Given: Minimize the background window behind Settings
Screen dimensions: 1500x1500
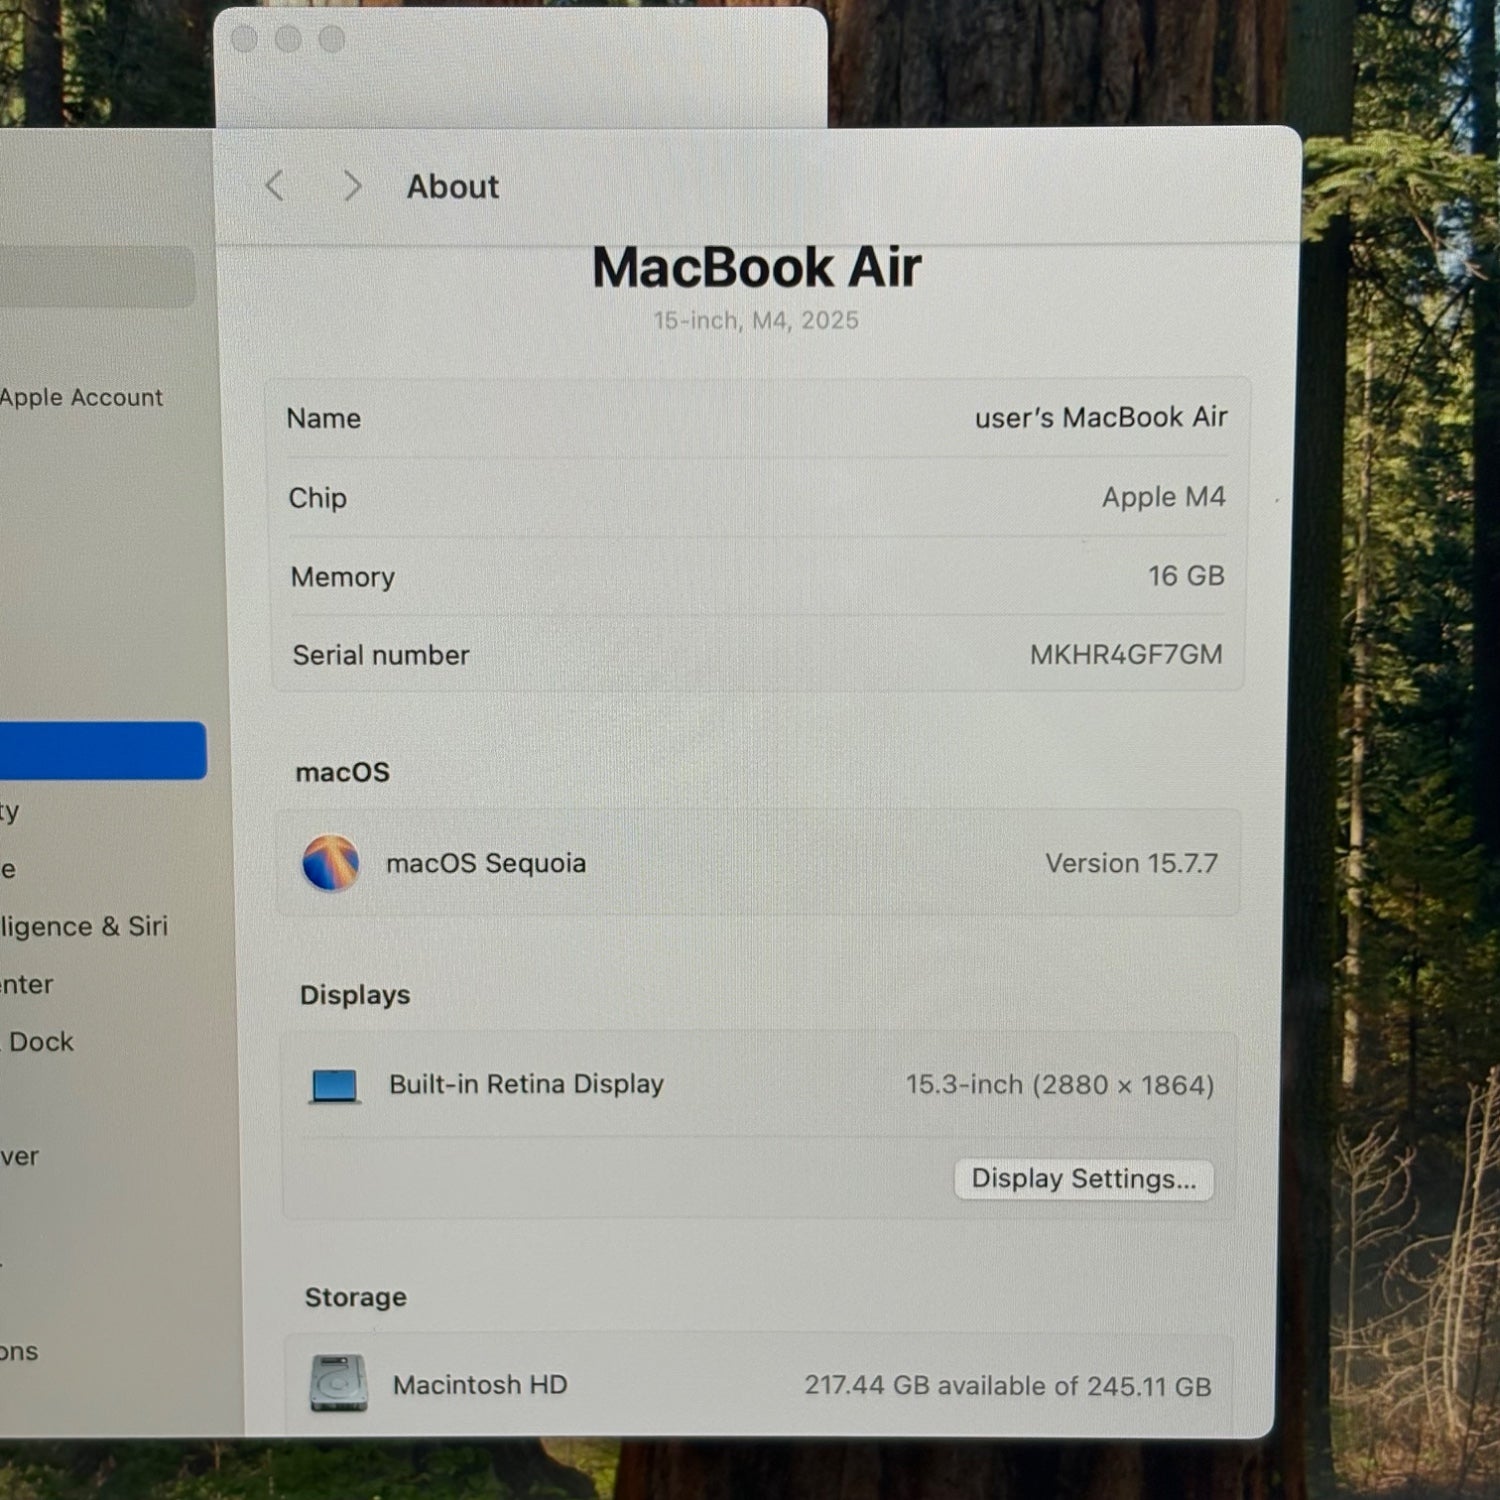Looking at the screenshot, I should tap(288, 39).
